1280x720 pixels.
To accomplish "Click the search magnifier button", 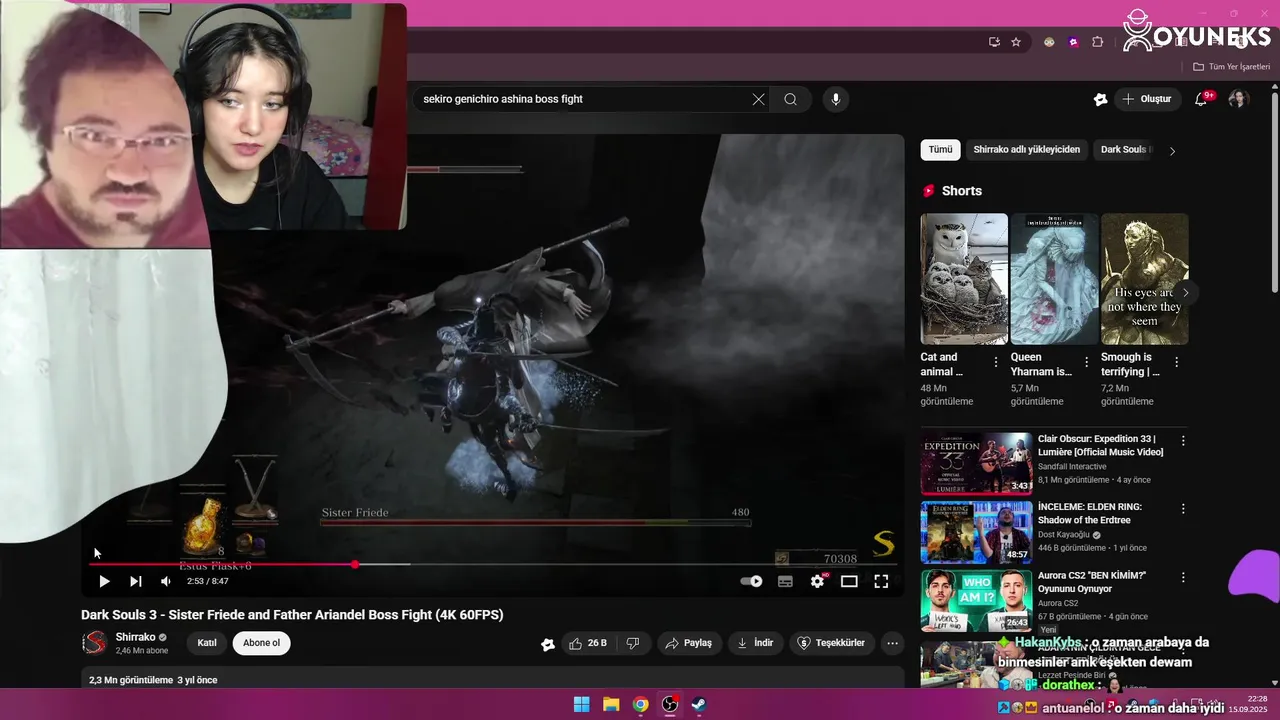I will 790,99.
